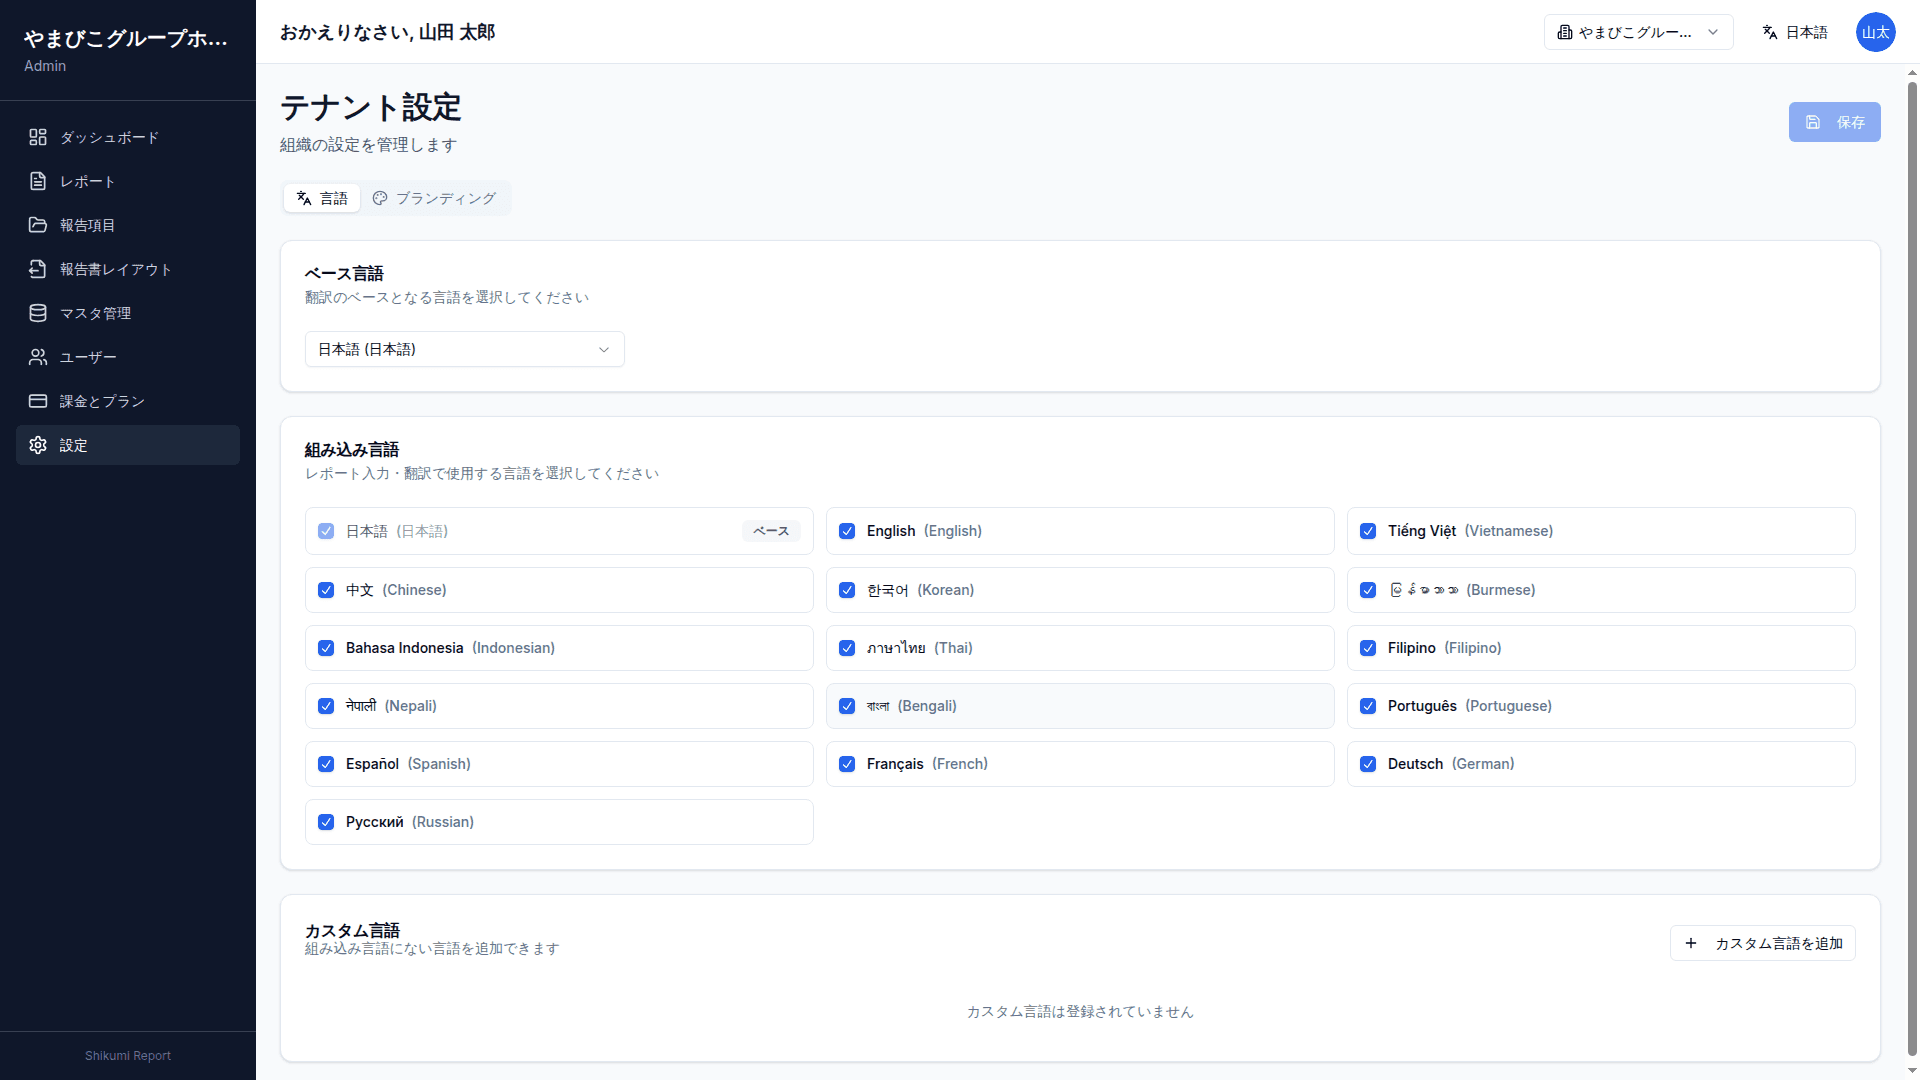Click the 設定 gear icon

(x=38, y=445)
